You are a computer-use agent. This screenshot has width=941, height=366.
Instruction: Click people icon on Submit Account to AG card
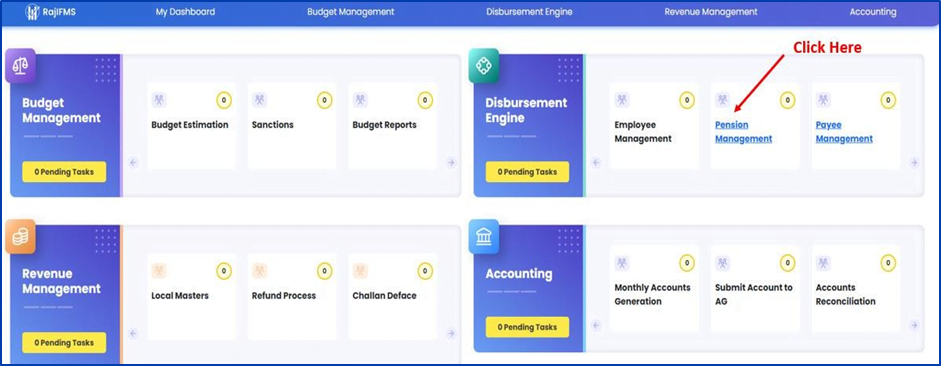tap(723, 262)
